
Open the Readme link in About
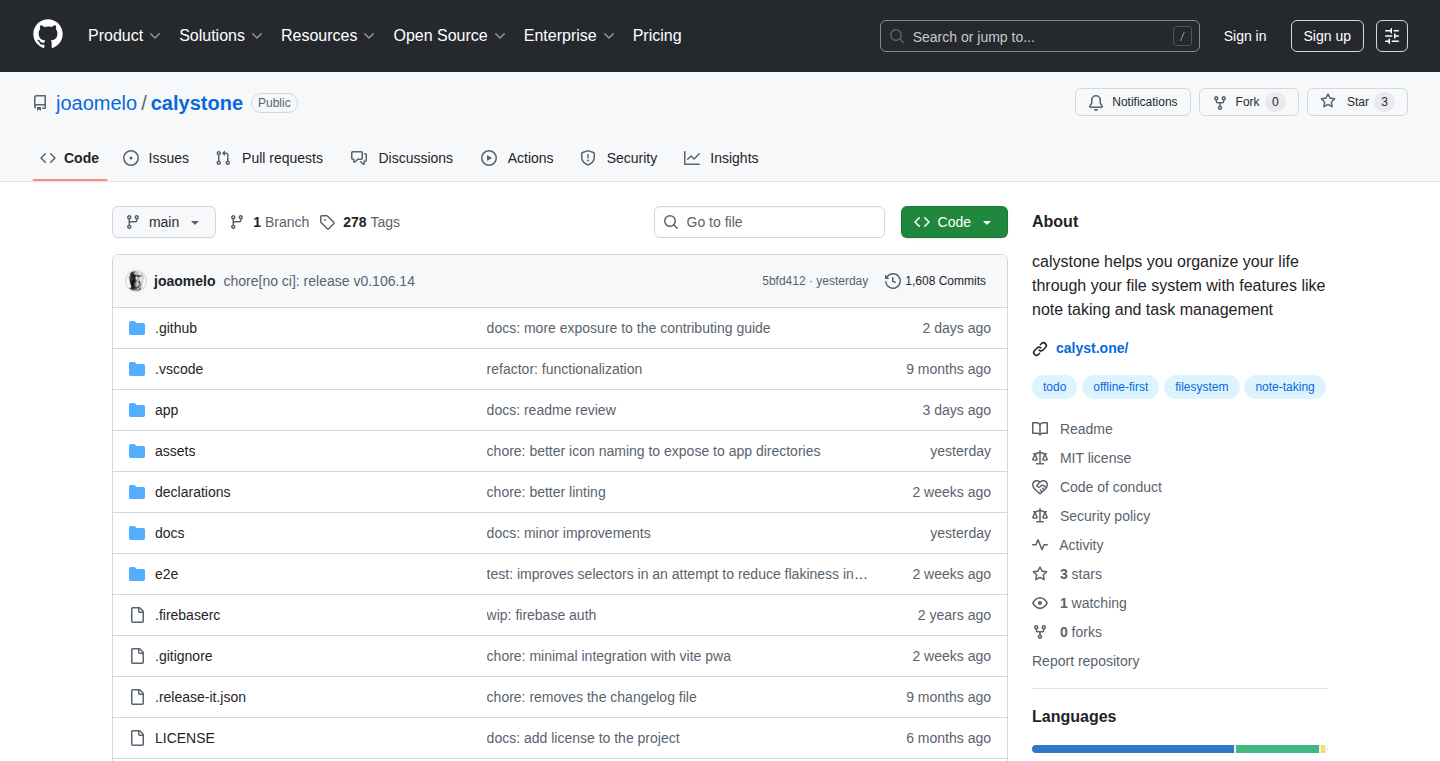tap(1073, 429)
